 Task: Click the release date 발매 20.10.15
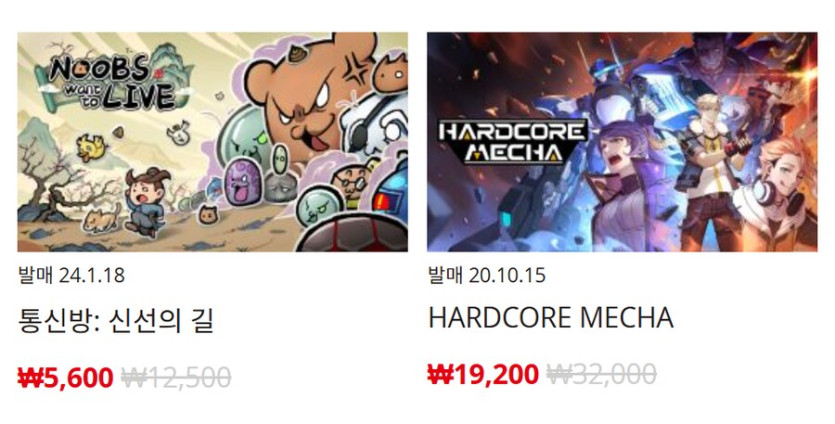pyautogui.click(x=487, y=275)
